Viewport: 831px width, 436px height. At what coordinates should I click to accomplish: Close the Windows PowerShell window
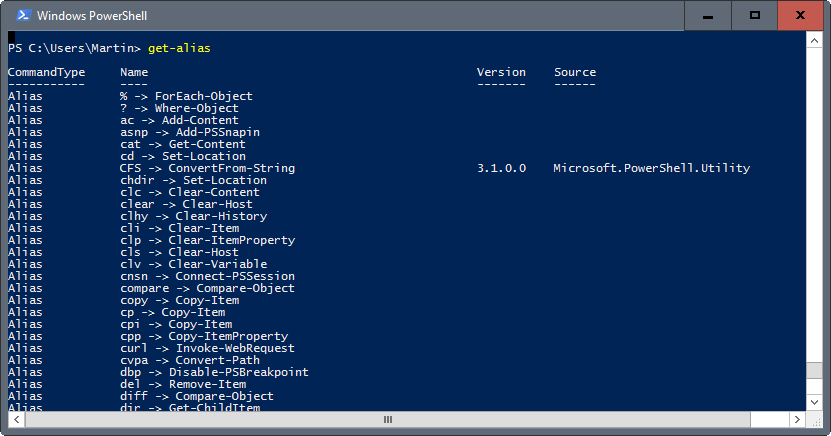[x=800, y=16]
